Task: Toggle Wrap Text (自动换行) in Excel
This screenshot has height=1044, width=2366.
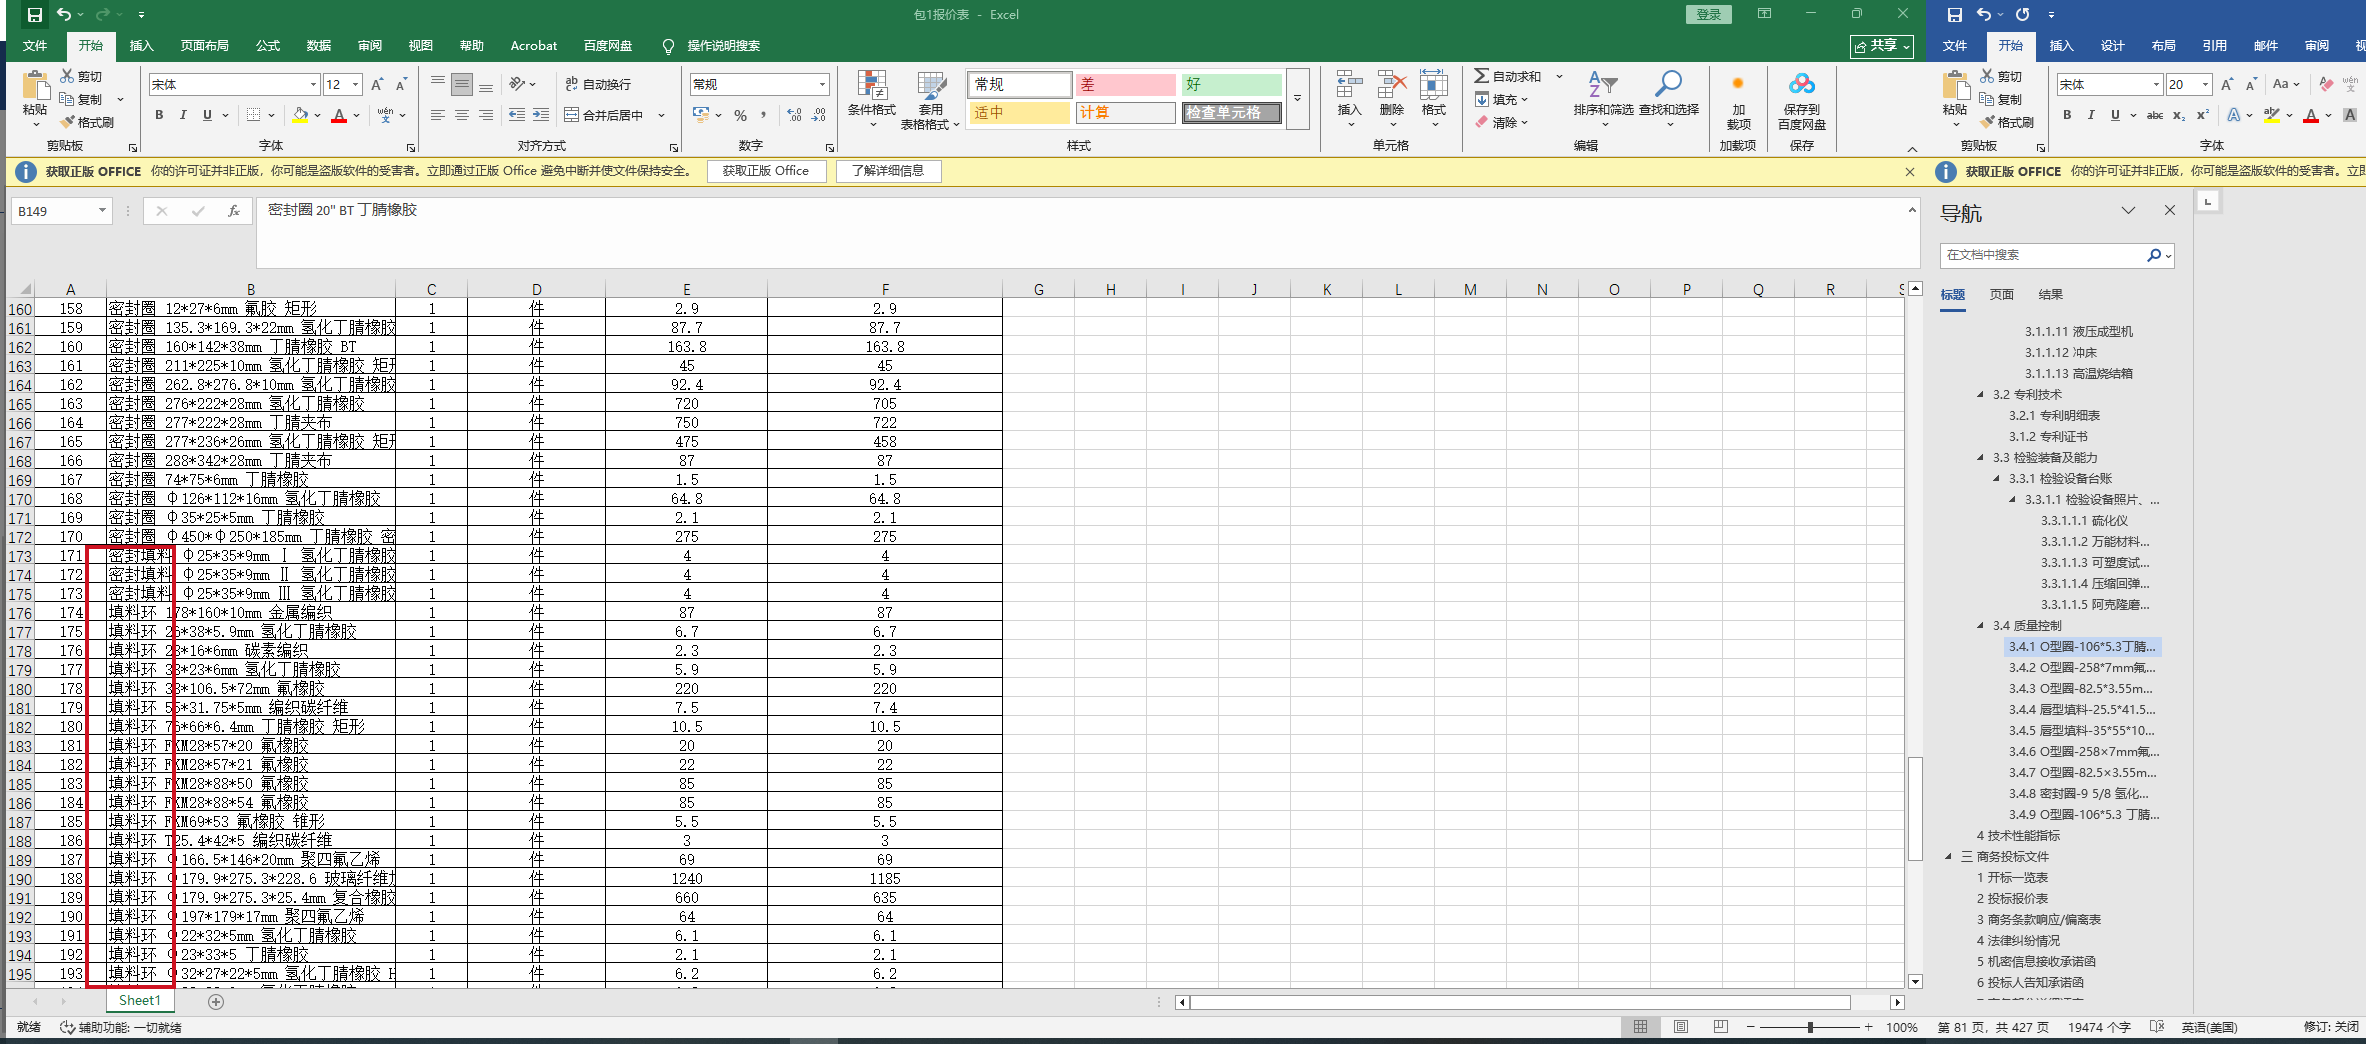Action: (598, 84)
